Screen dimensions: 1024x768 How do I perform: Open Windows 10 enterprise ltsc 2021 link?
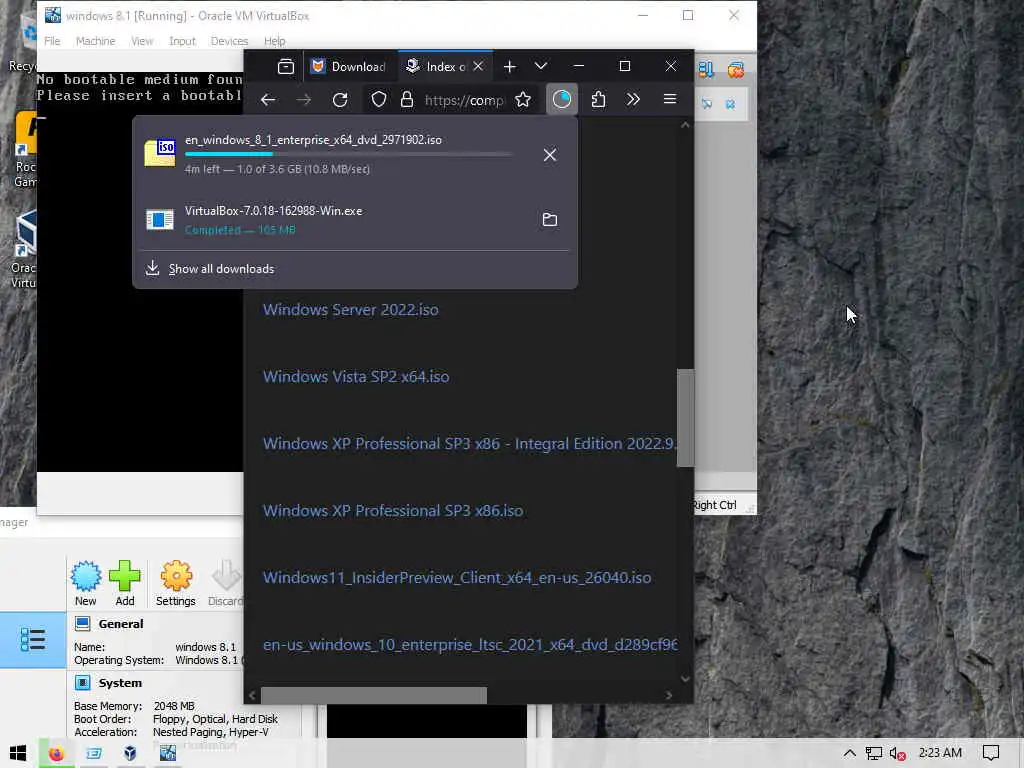click(470, 645)
